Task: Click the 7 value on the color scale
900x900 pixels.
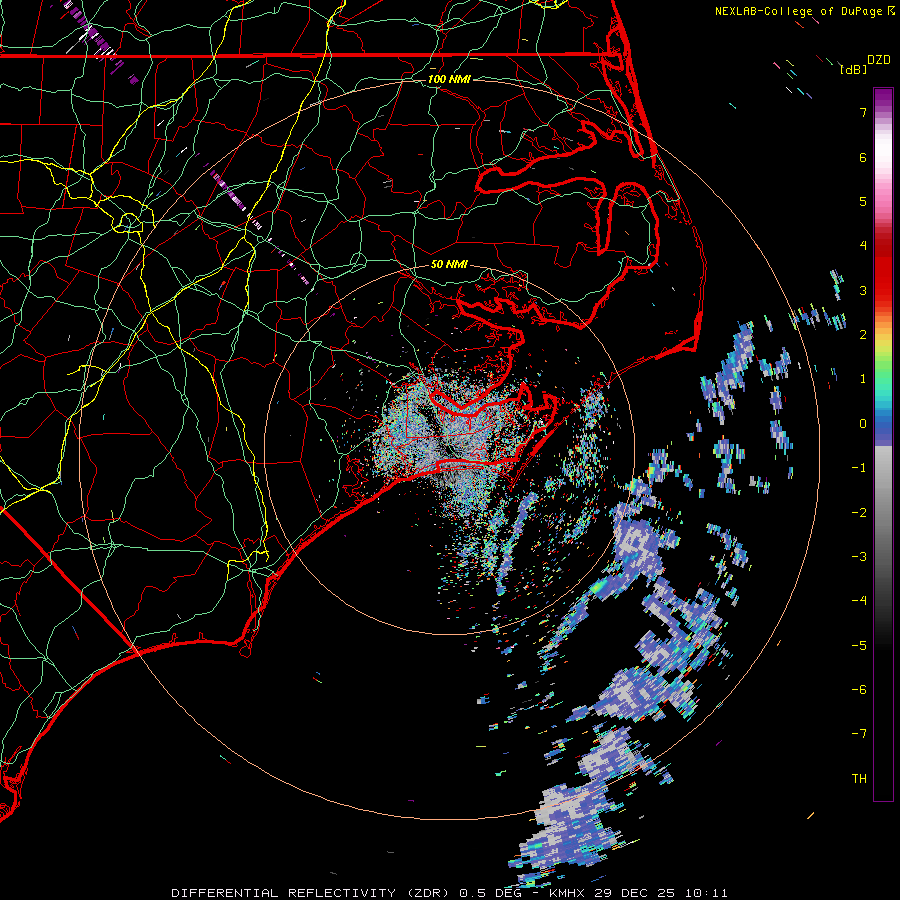Action: point(863,112)
